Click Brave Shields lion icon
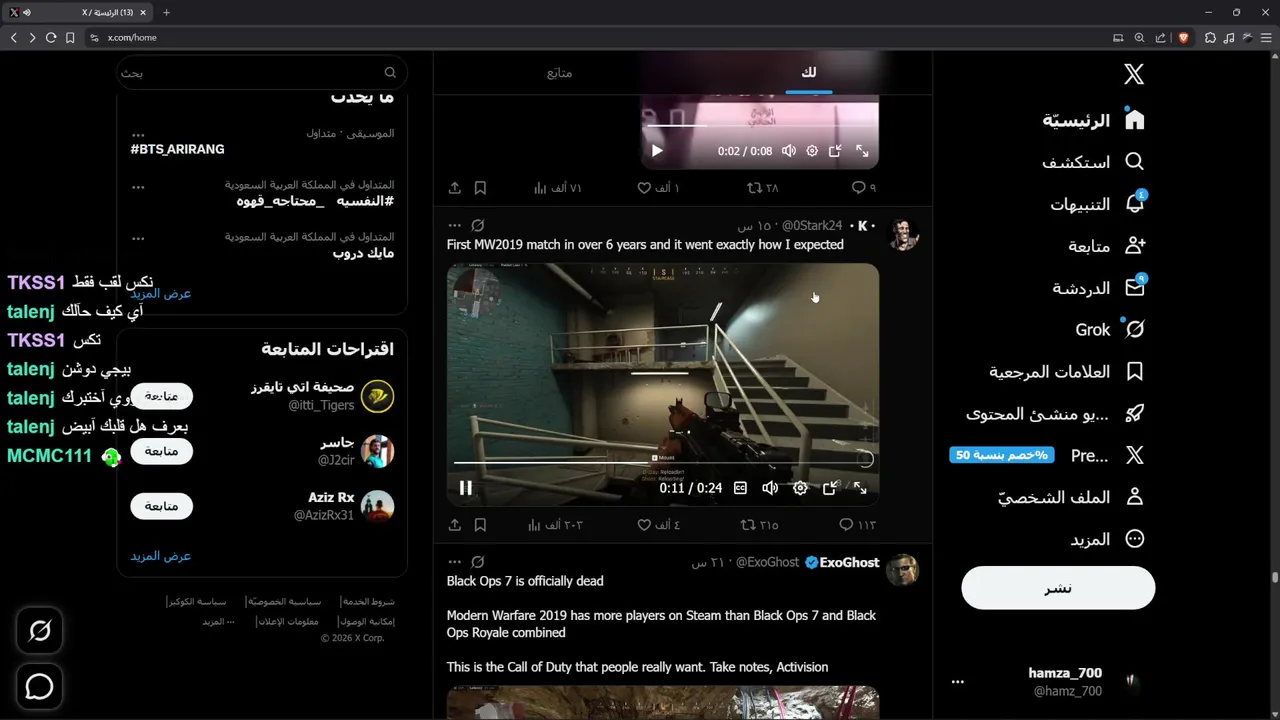 pos(1184,38)
